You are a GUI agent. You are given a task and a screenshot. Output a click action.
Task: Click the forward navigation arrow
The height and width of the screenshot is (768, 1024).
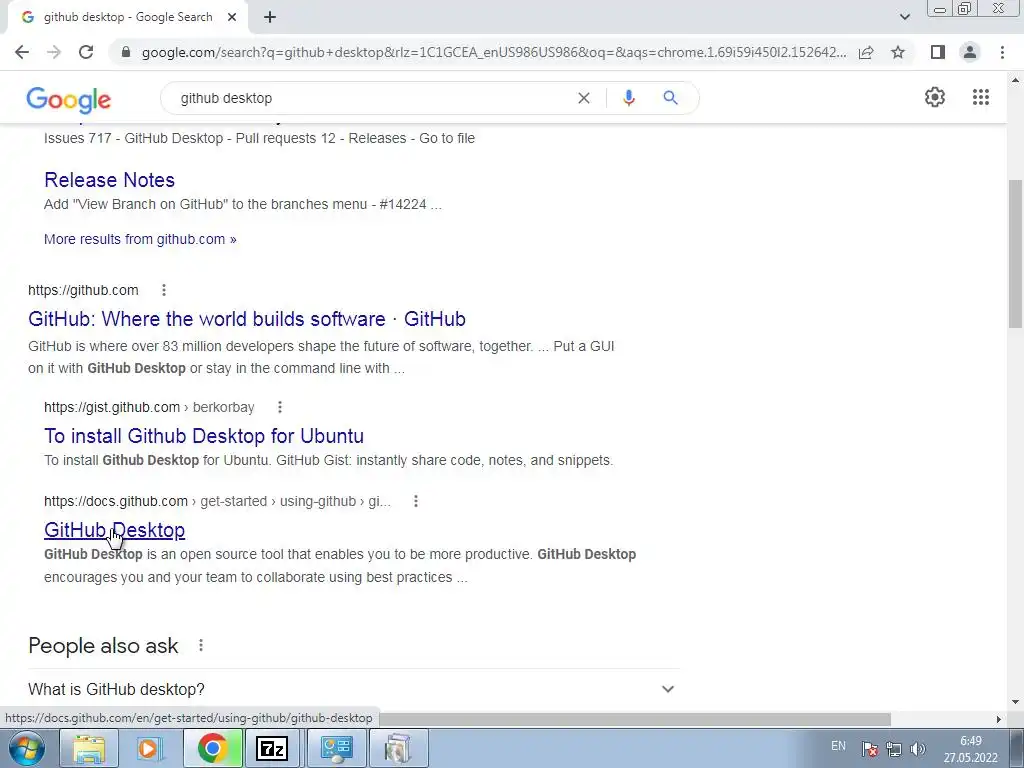[x=54, y=52]
